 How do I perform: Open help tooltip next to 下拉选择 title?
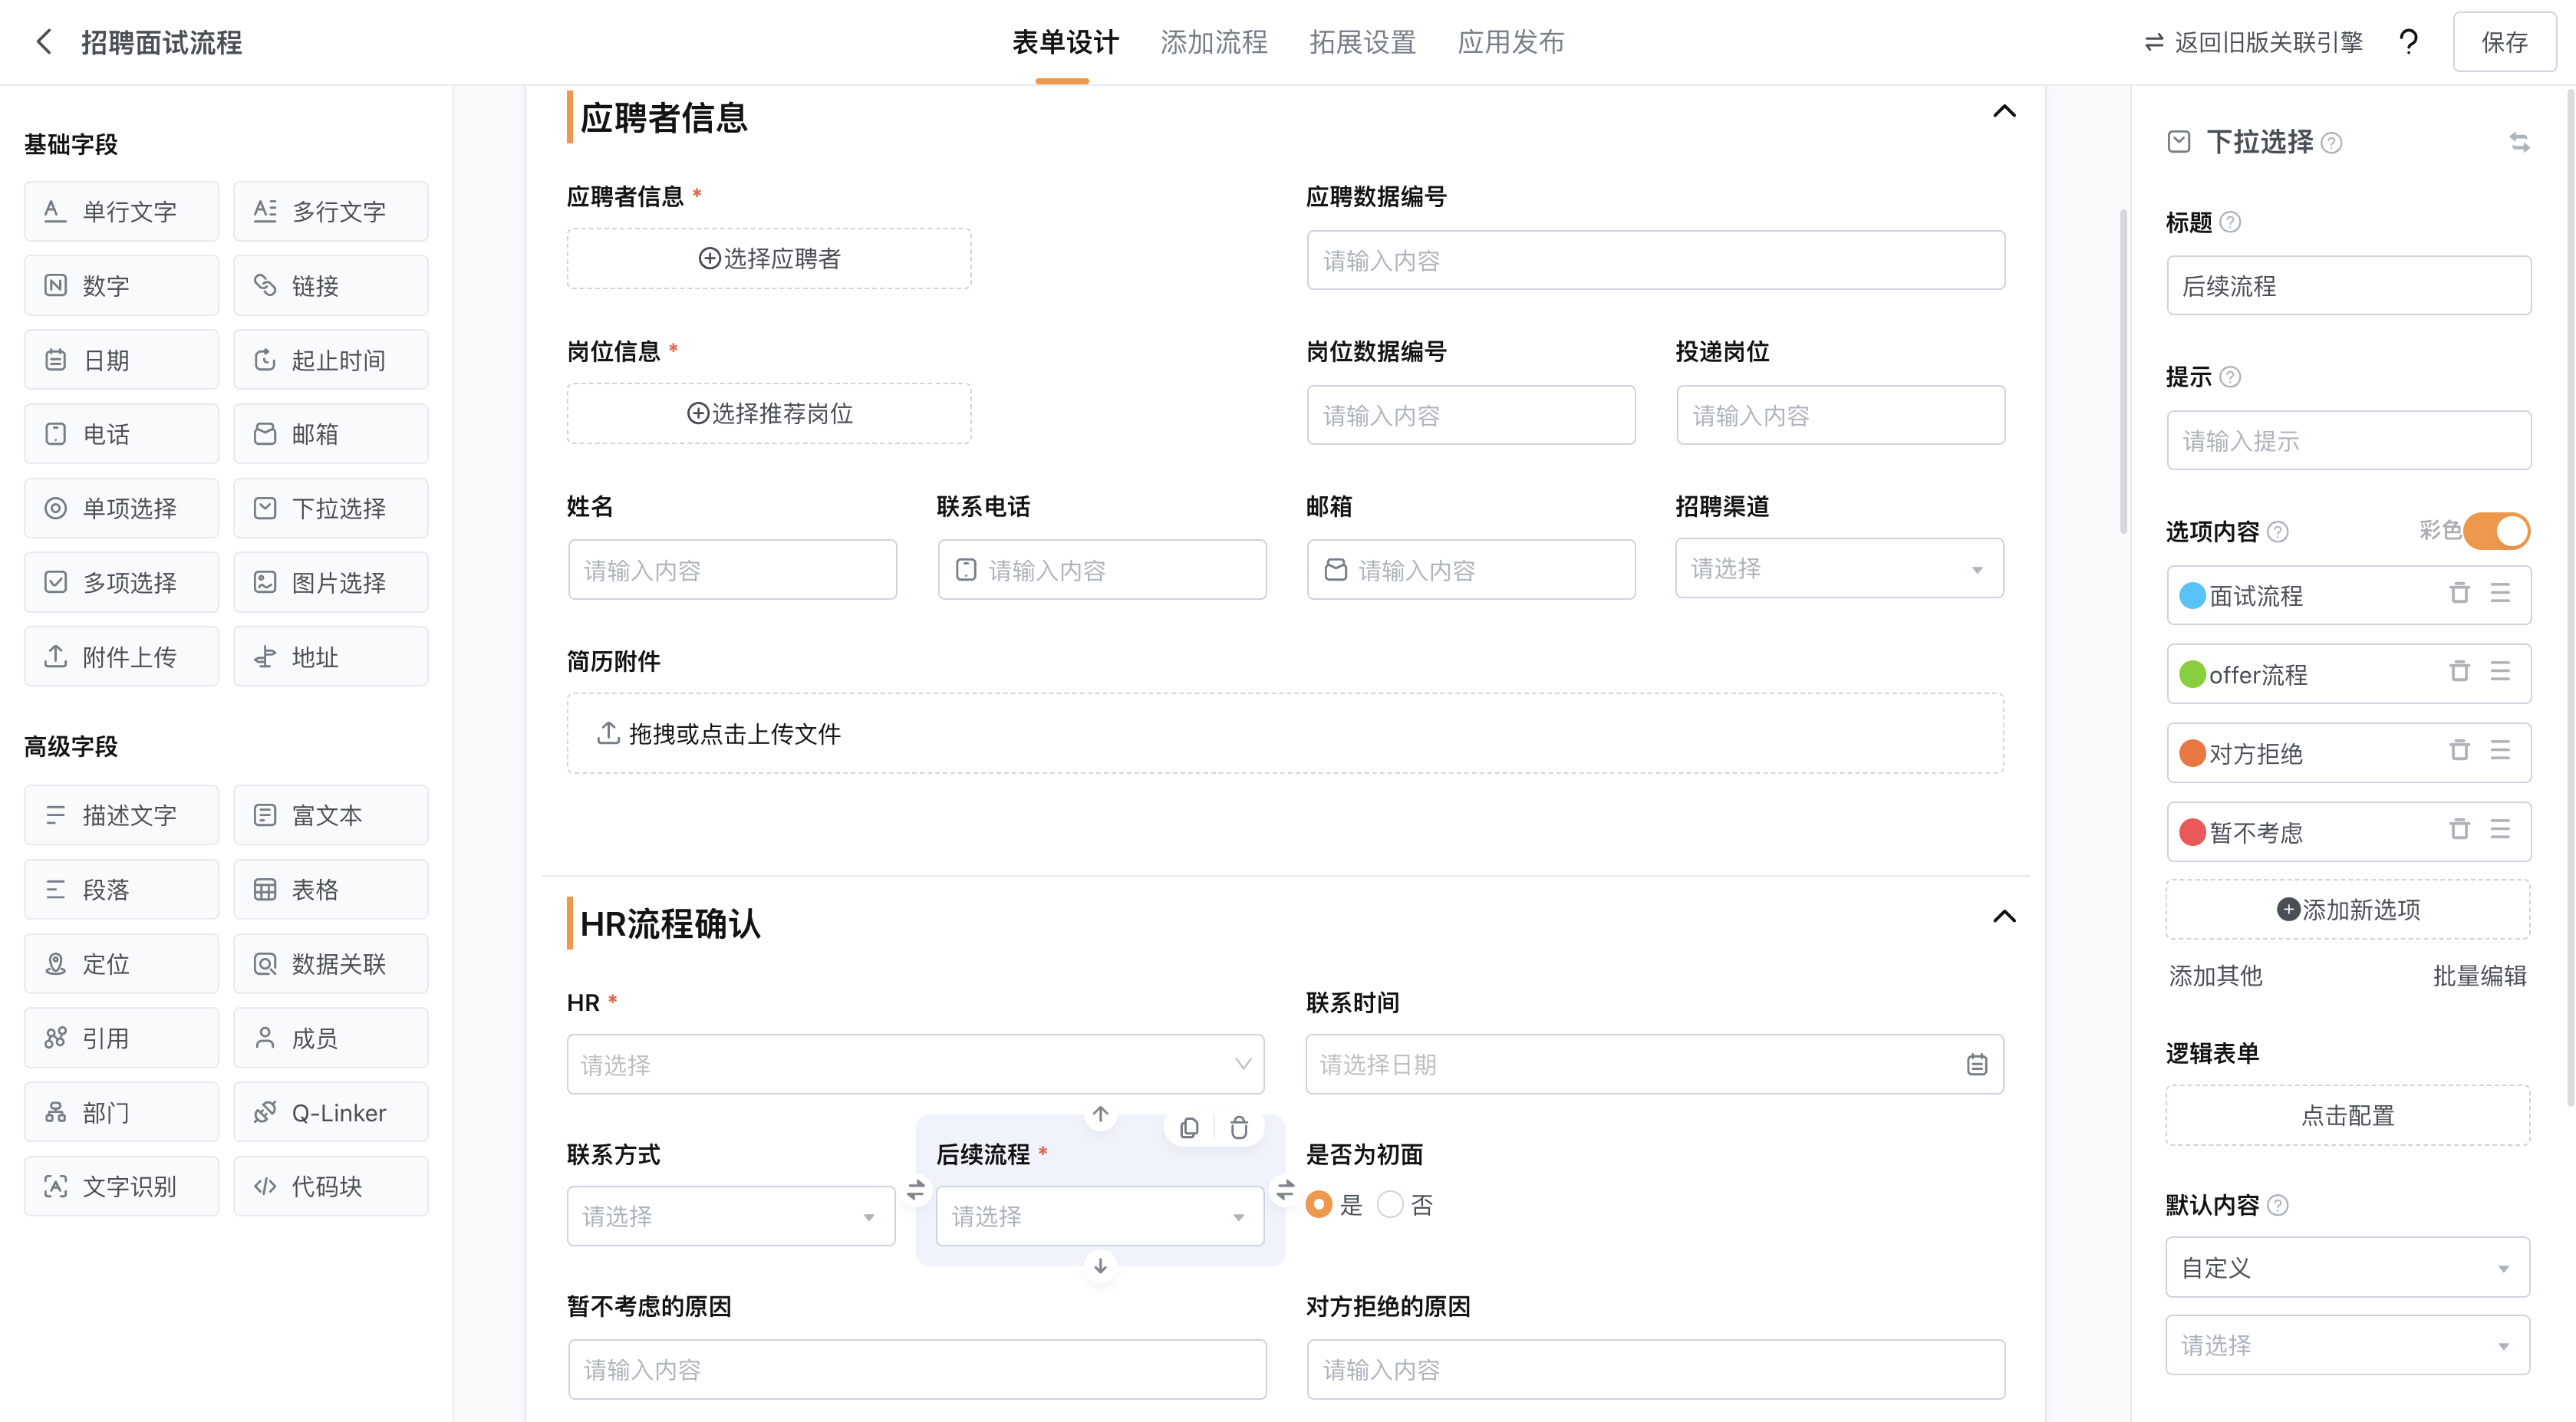pyautogui.click(x=2331, y=143)
